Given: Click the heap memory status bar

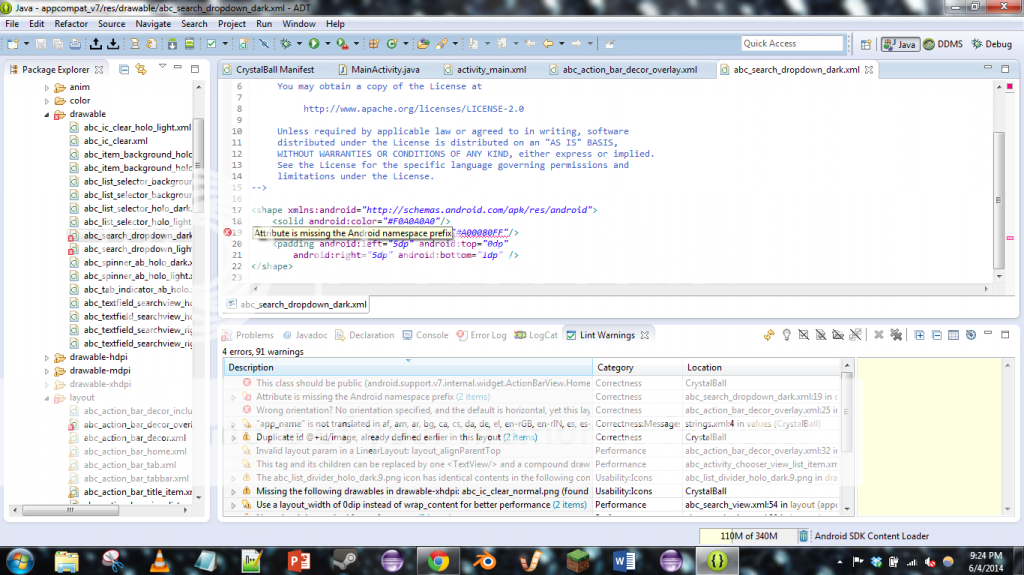Looking at the screenshot, I should point(749,535).
